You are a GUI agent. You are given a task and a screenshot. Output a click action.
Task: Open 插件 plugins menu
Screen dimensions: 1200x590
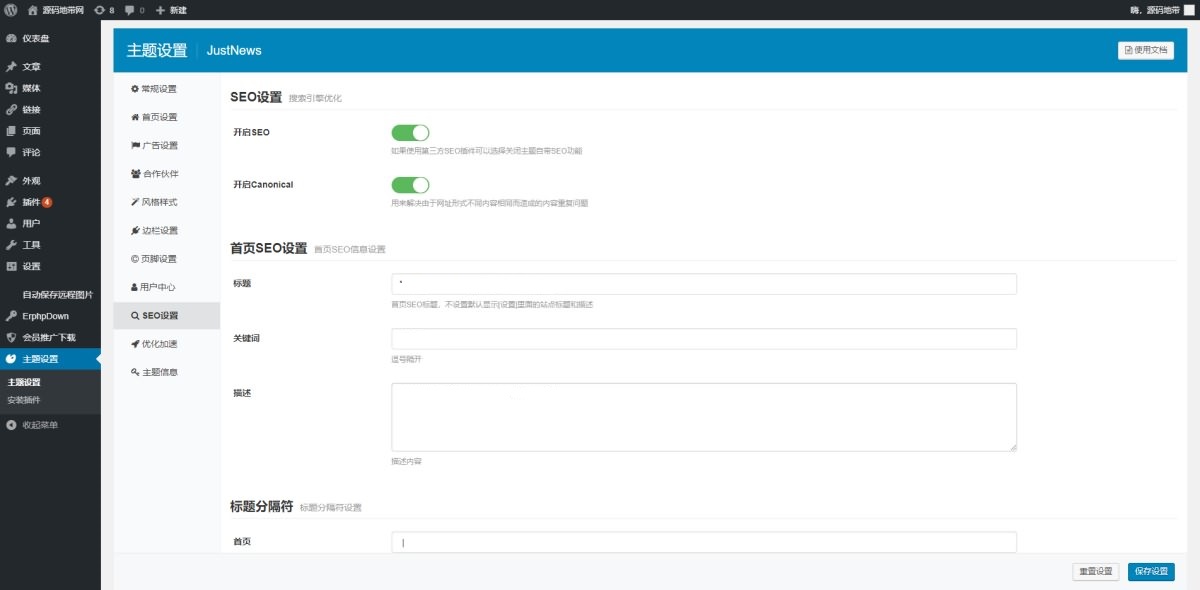(50, 202)
